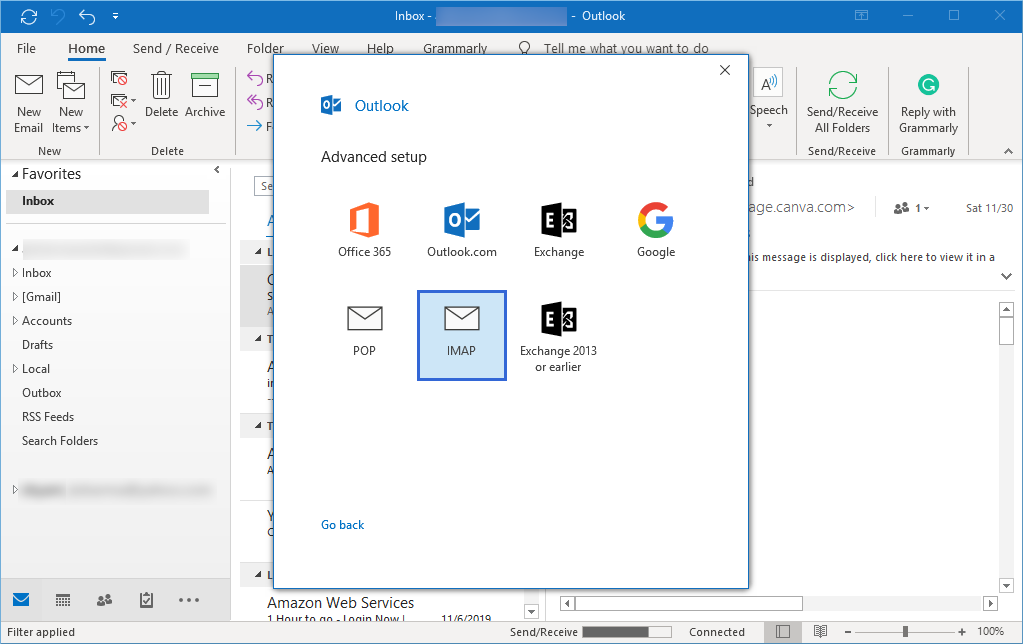Open the Drafts folder

37,345
